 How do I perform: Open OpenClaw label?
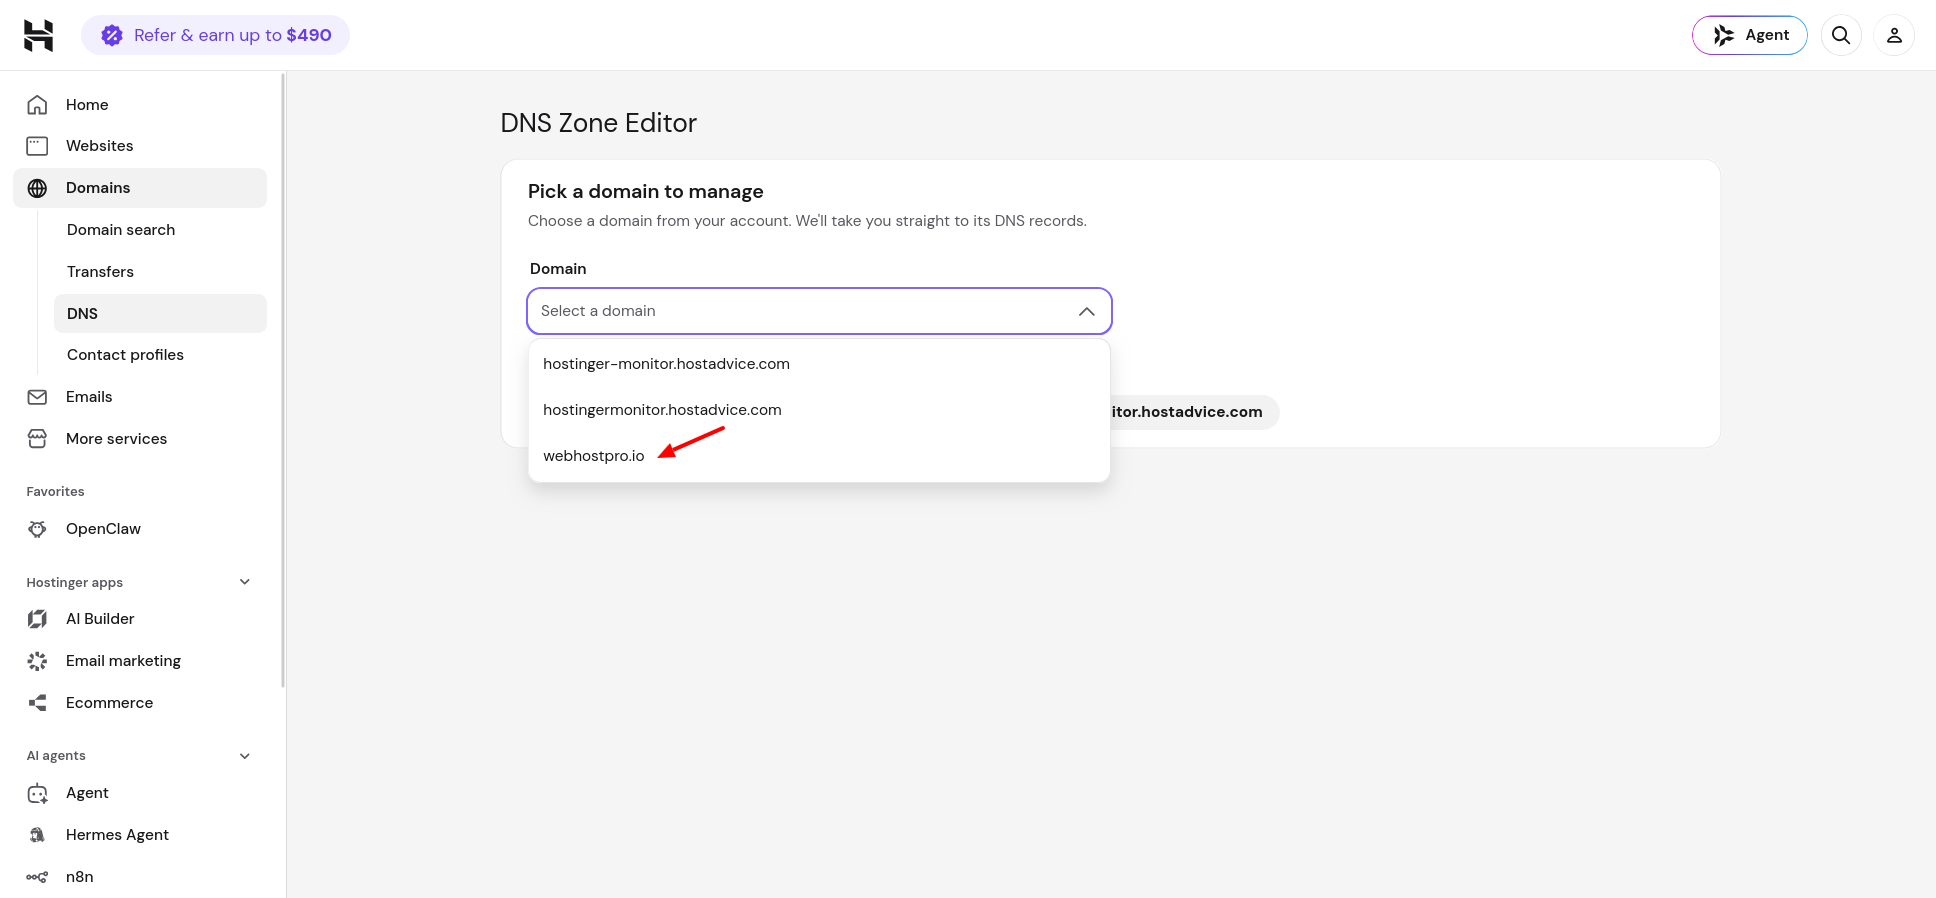coord(103,529)
